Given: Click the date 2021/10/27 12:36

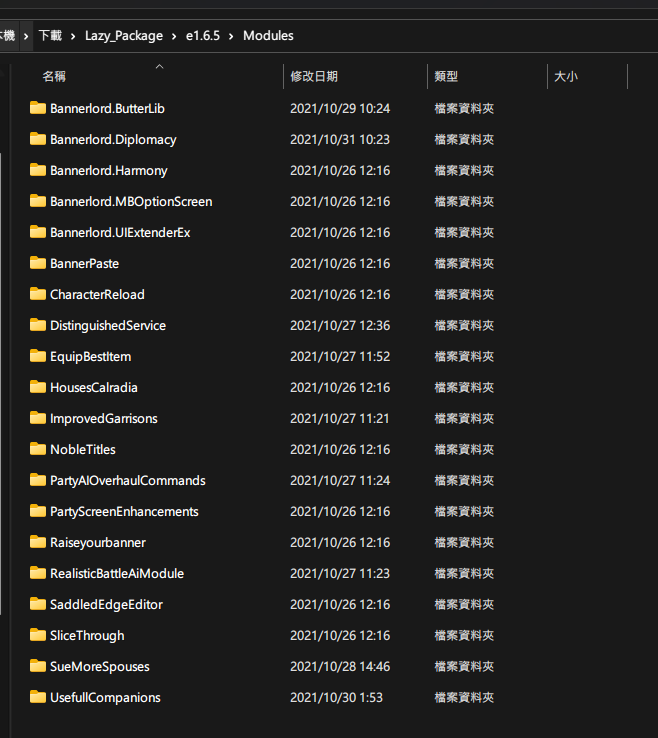Looking at the screenshot, I should 340,326.
